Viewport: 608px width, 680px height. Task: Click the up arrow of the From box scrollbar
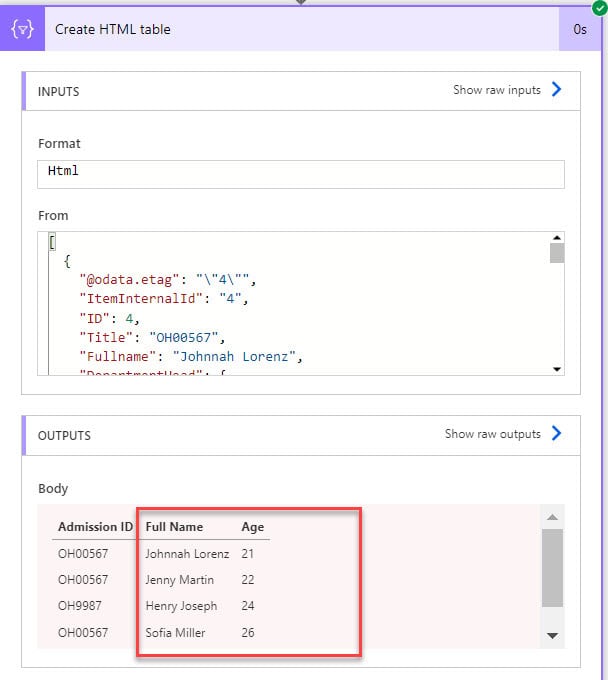557,238
